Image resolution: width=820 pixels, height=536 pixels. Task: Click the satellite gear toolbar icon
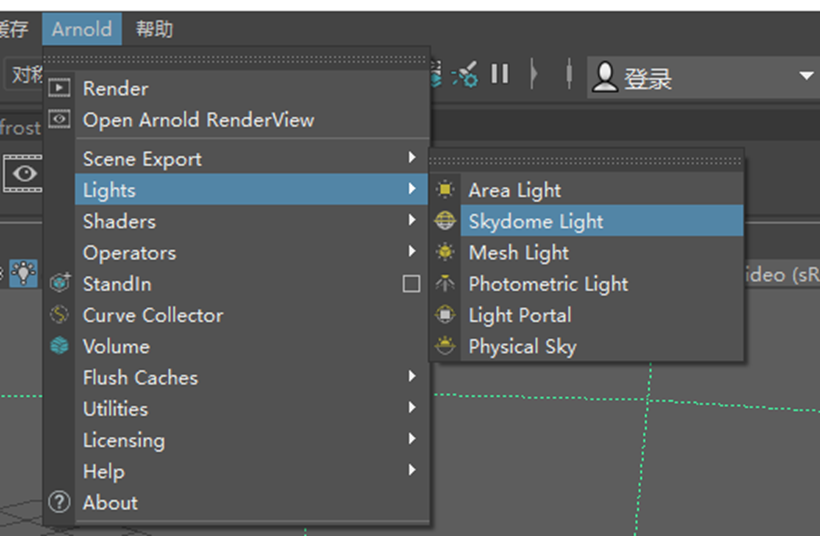[465, 74]
